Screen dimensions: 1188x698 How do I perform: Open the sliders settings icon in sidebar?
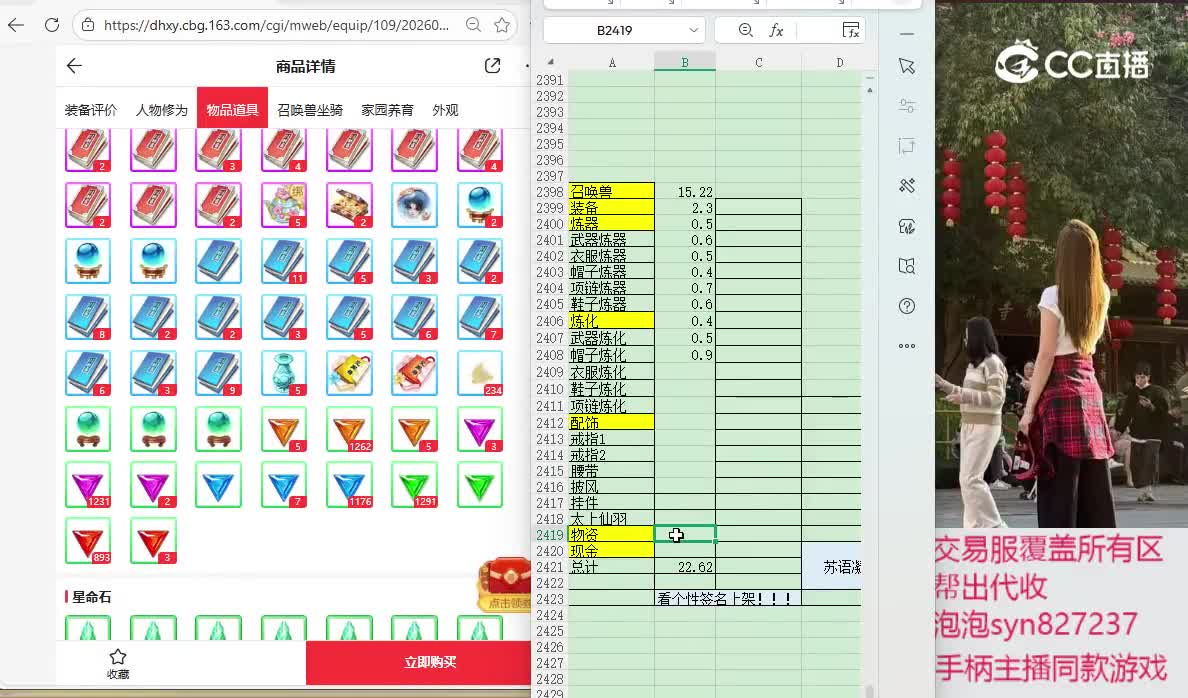point(907,106)
